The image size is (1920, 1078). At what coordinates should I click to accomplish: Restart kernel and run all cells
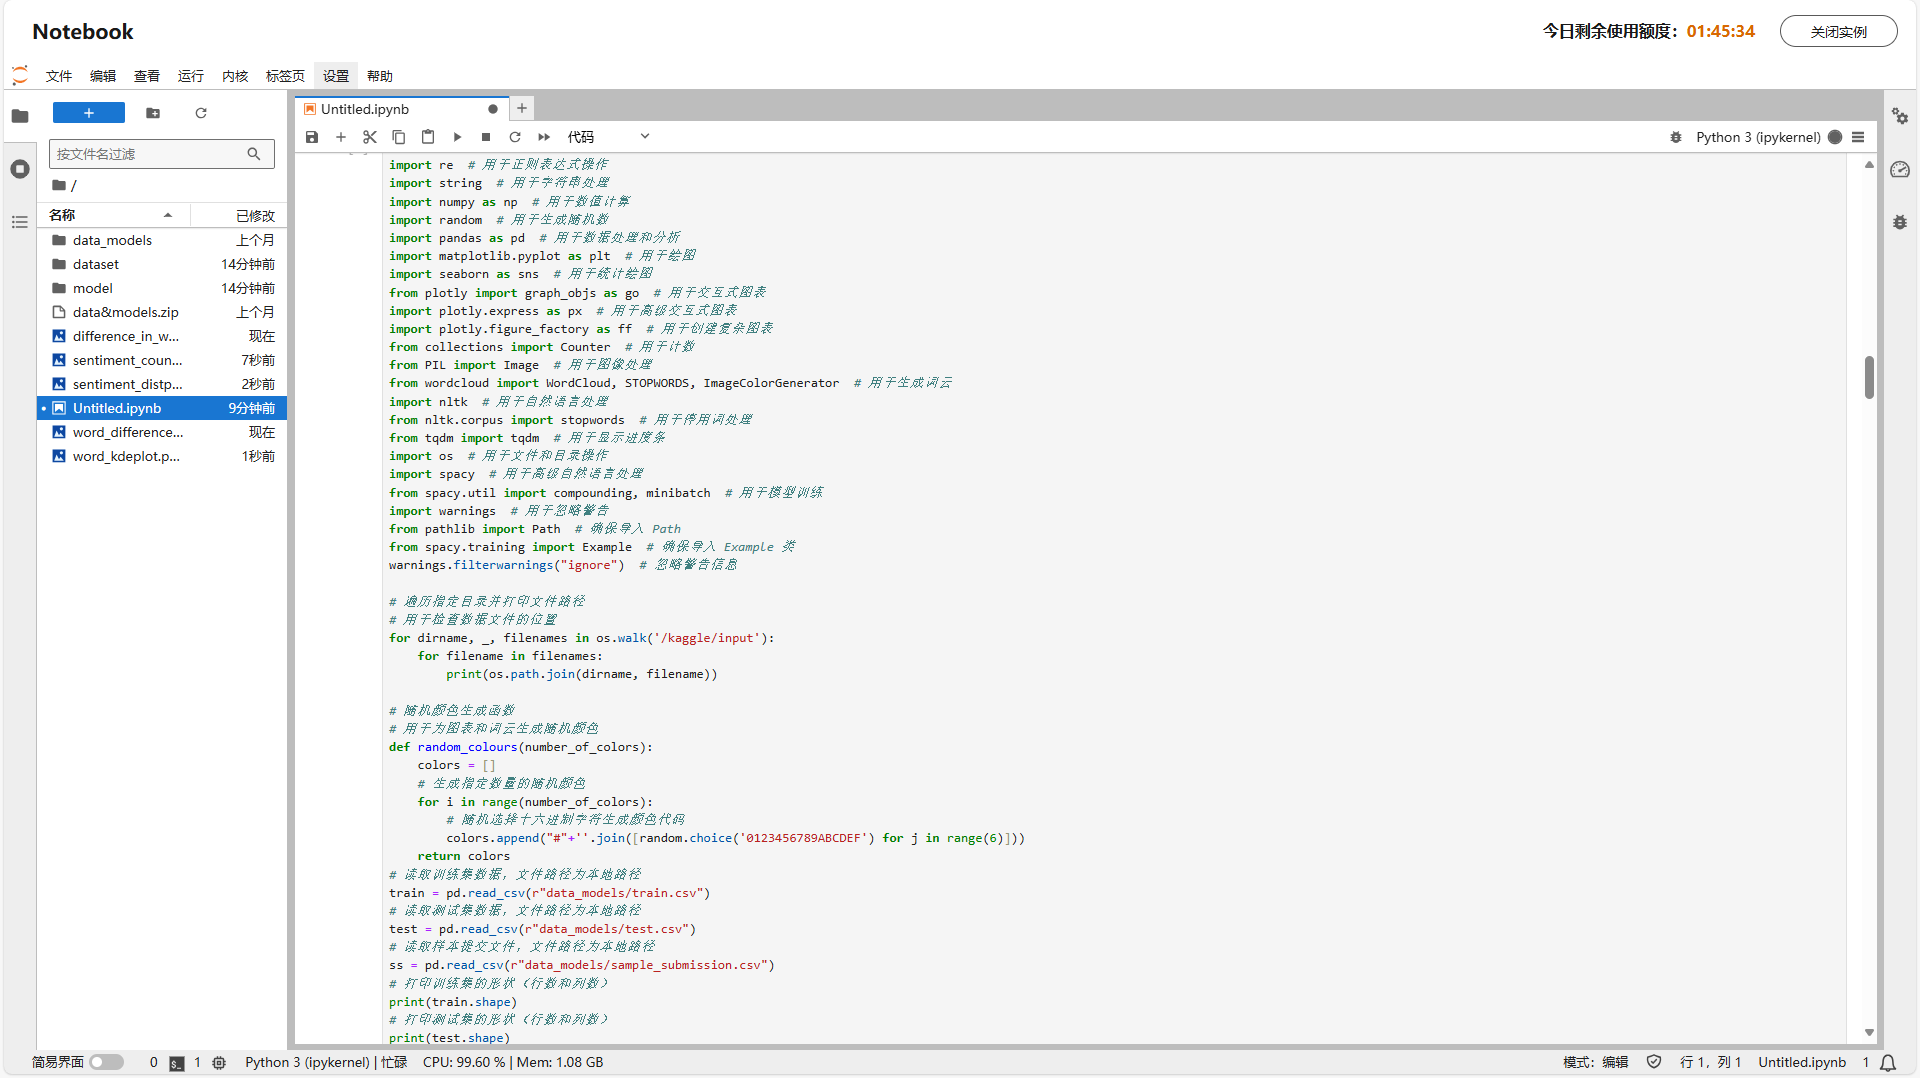(544, 137)
